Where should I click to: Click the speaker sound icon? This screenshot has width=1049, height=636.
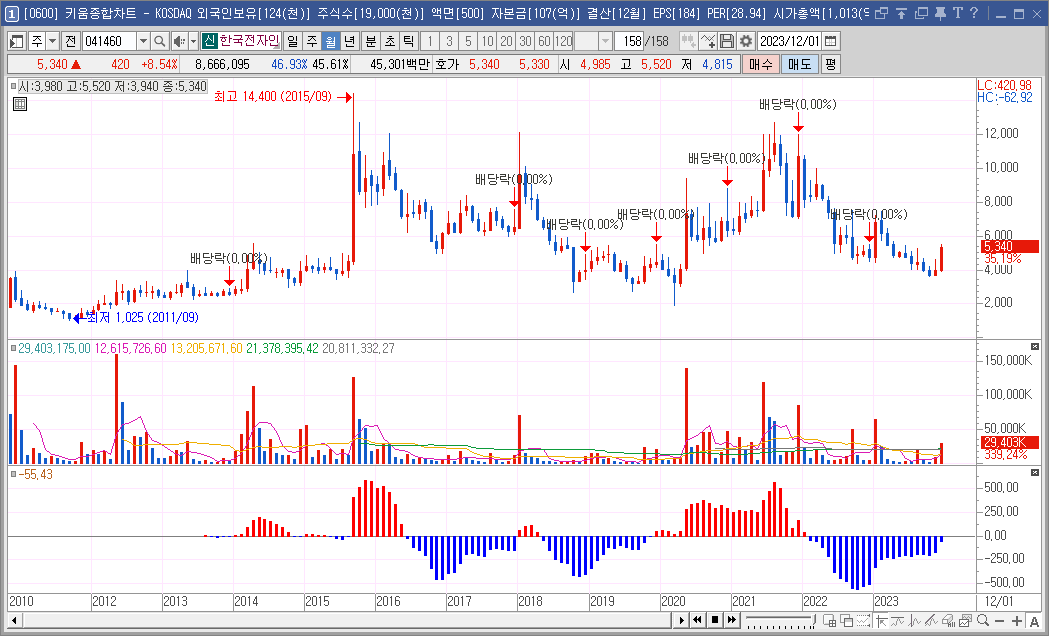[x=179, y=41]
